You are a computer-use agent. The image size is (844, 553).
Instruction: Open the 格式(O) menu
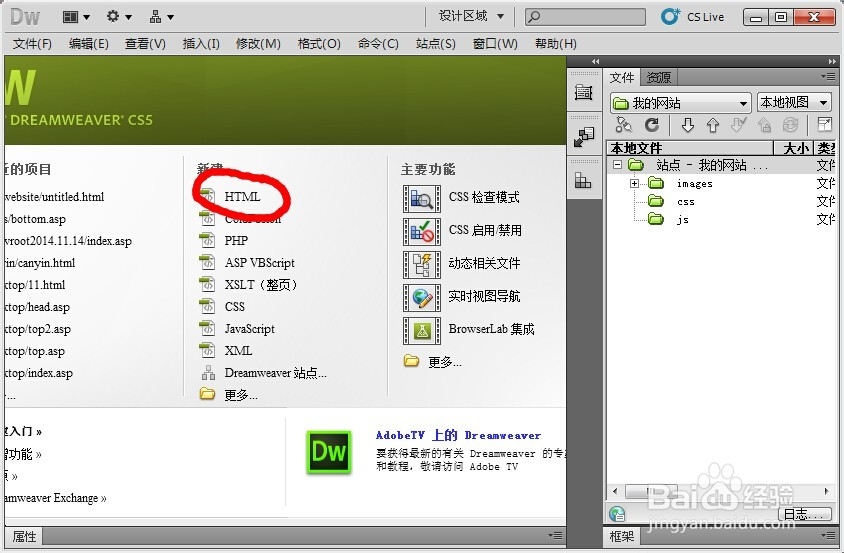pos(319,44)
